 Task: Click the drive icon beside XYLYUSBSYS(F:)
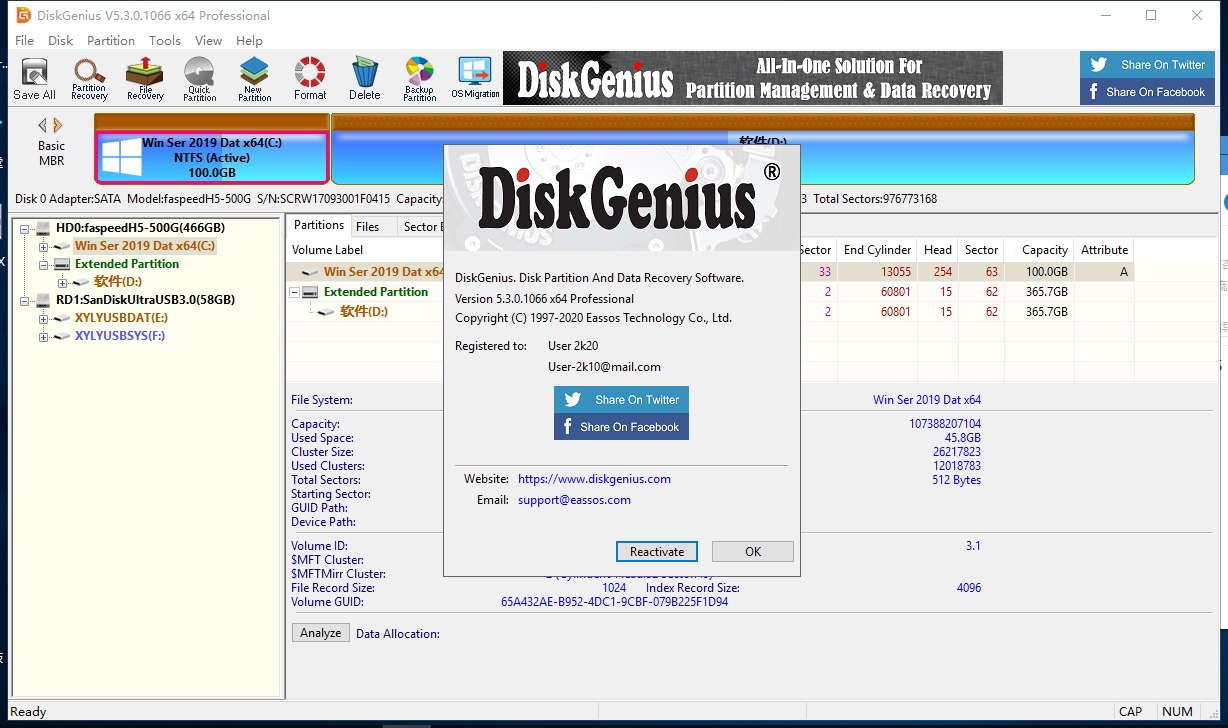[x=61, y=336]
